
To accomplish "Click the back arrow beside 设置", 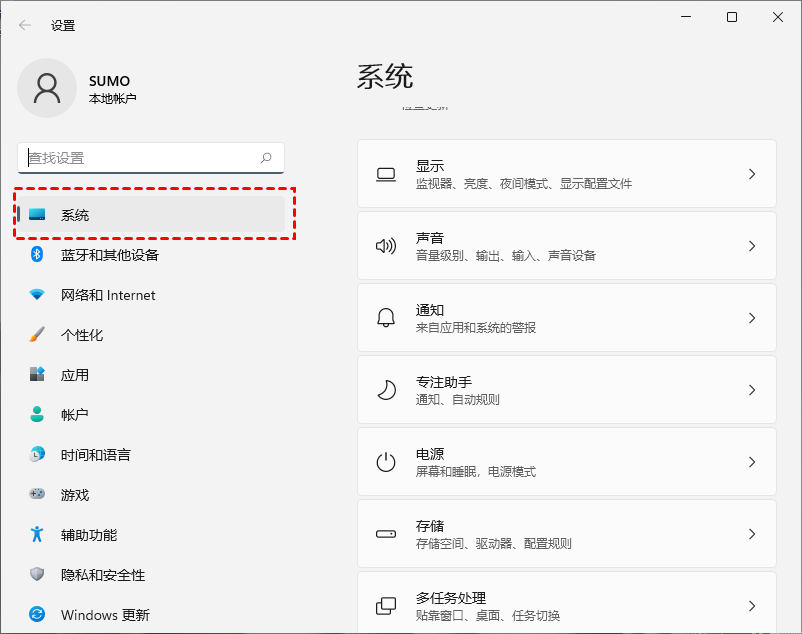I will (25, 25).
